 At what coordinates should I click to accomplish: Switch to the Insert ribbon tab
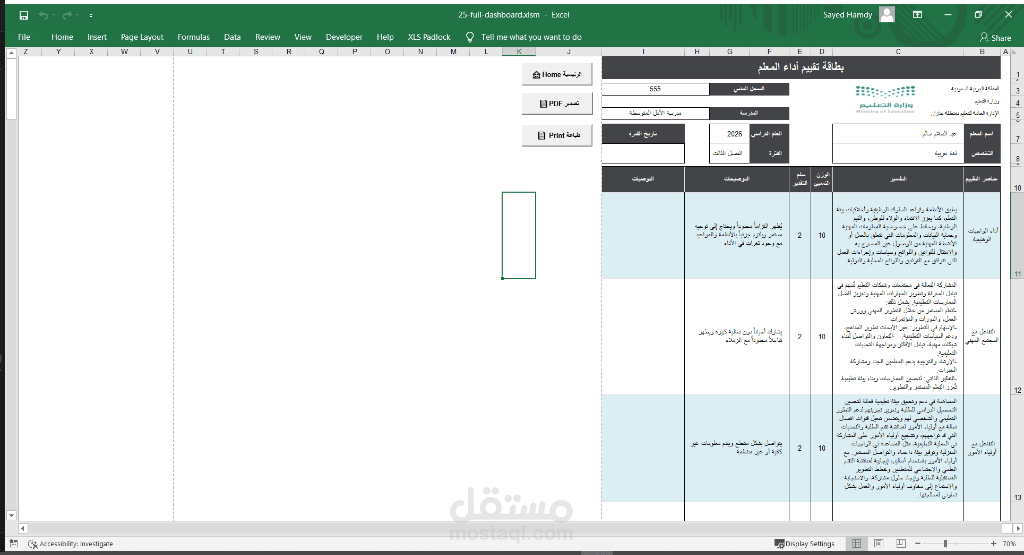tap(97, 37)
